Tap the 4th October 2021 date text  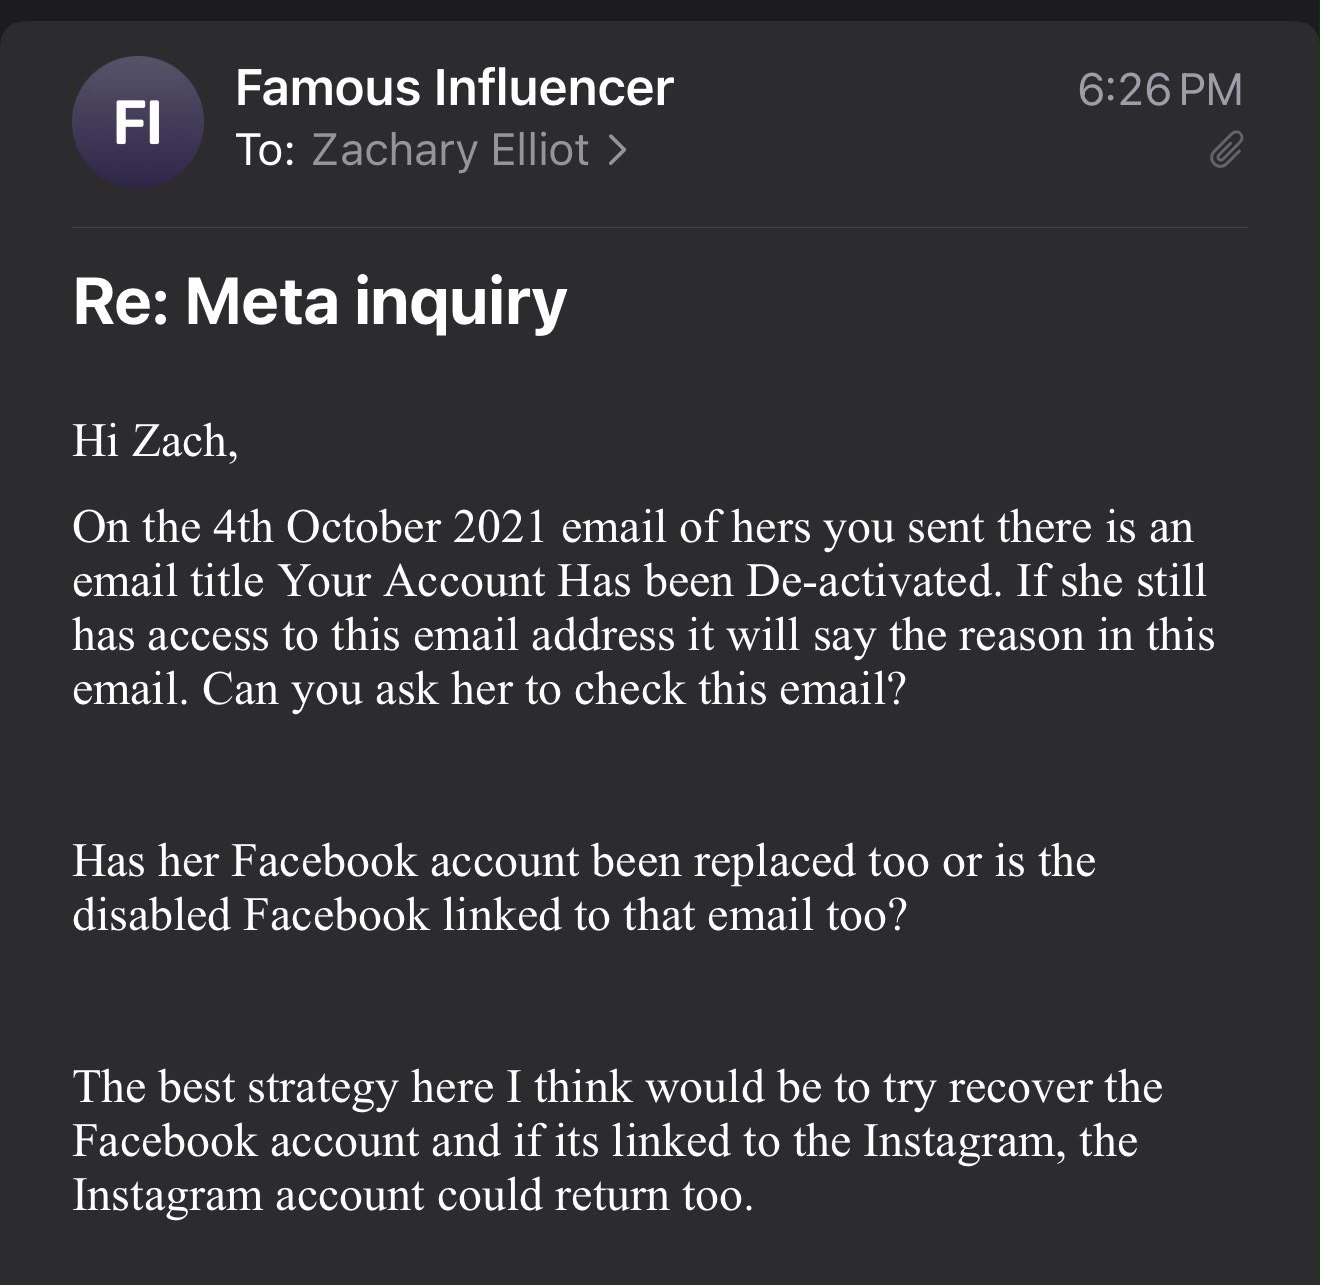tap(379, 526)
